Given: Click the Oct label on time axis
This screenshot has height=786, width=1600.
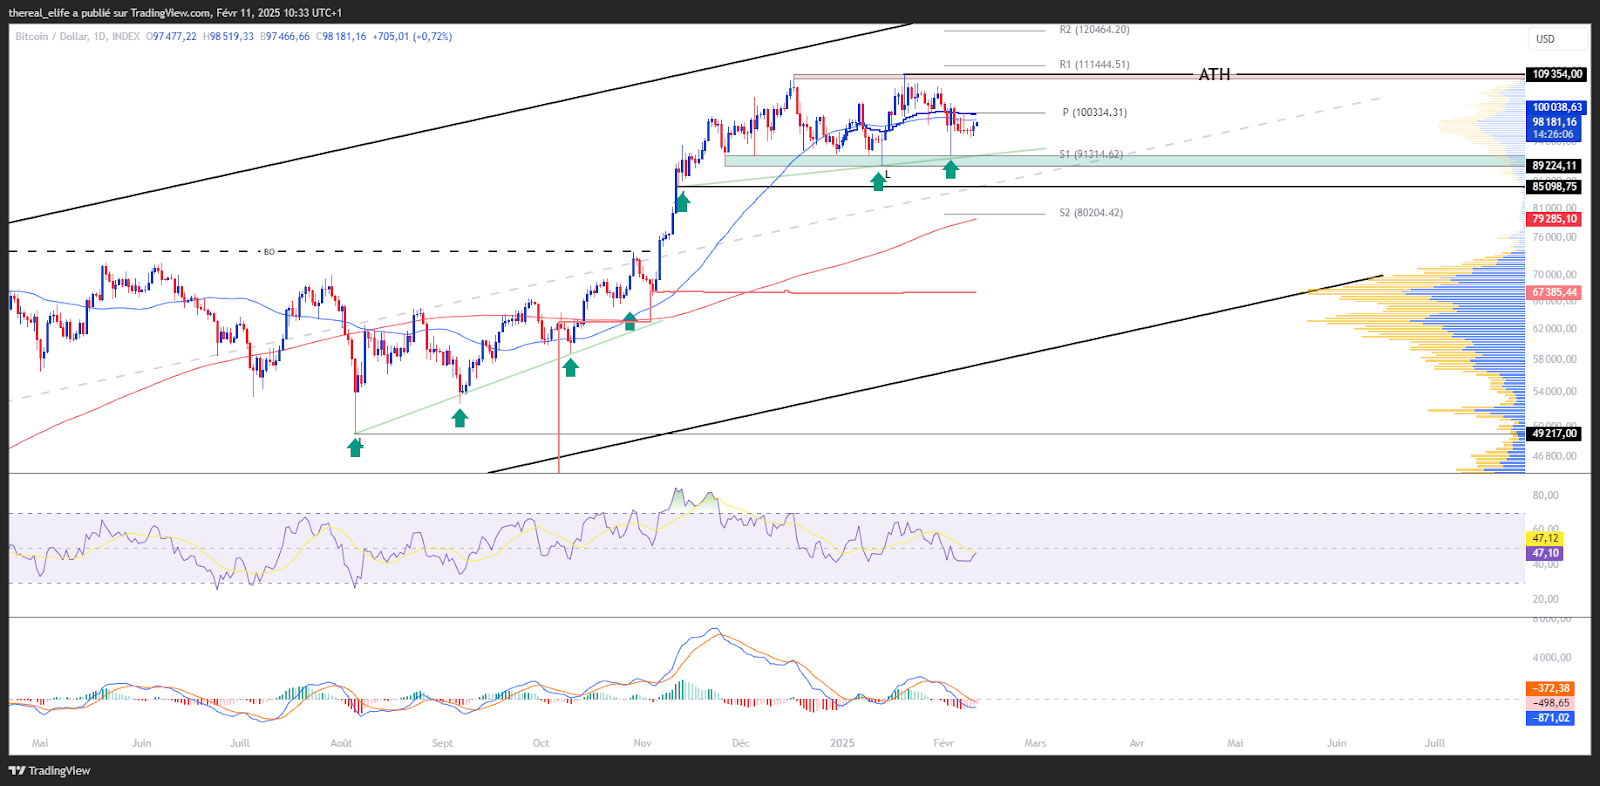Looking at the screenshot, I should click(x=541, y=743).
